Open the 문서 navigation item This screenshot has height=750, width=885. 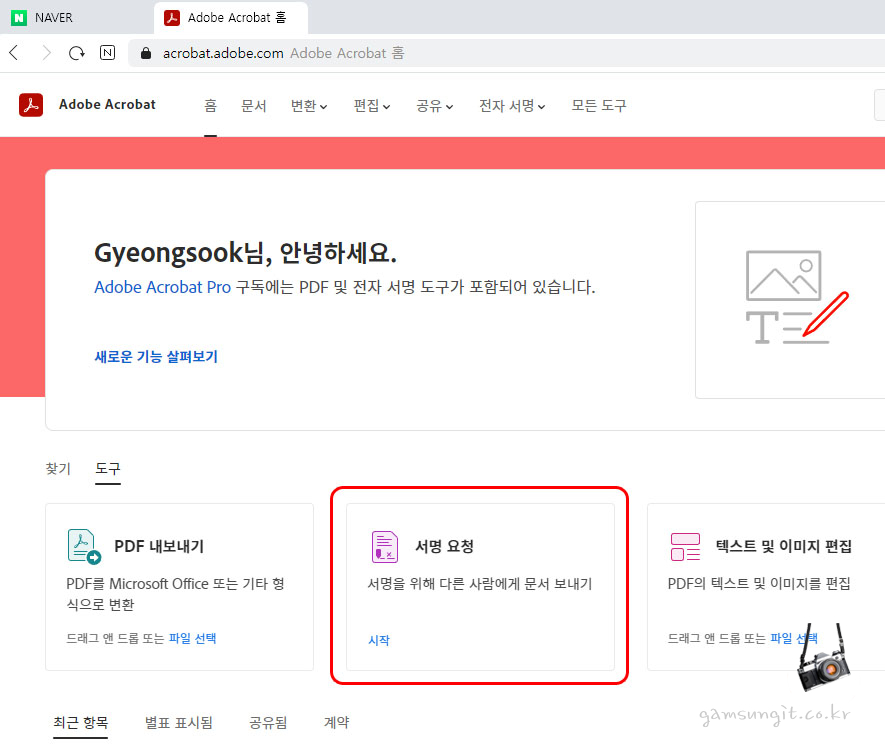[253, 106]
